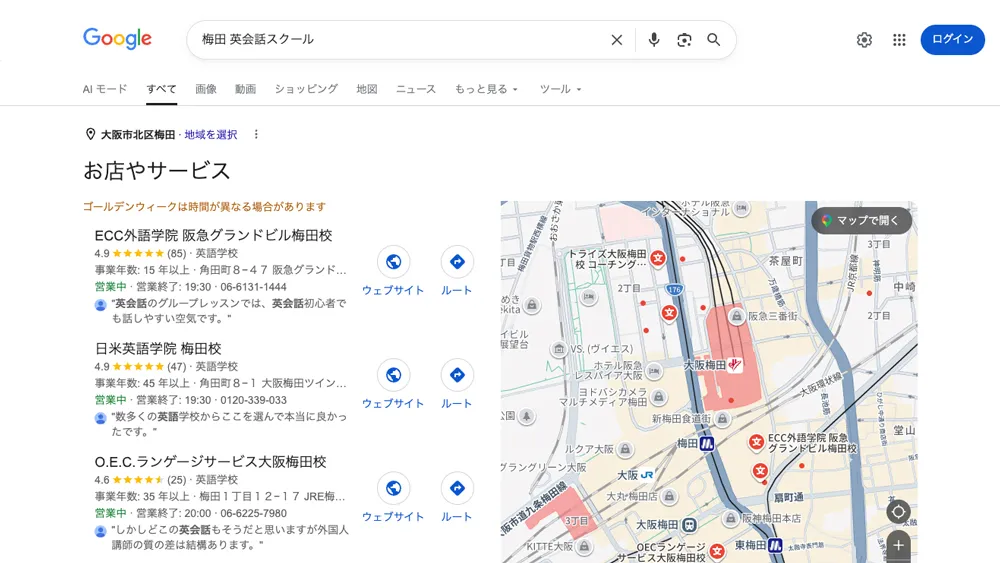Open ECC外語学院 阪急グランドビル梅田校 listing
Screen dimensions: 1000x563
pos(213,235)
